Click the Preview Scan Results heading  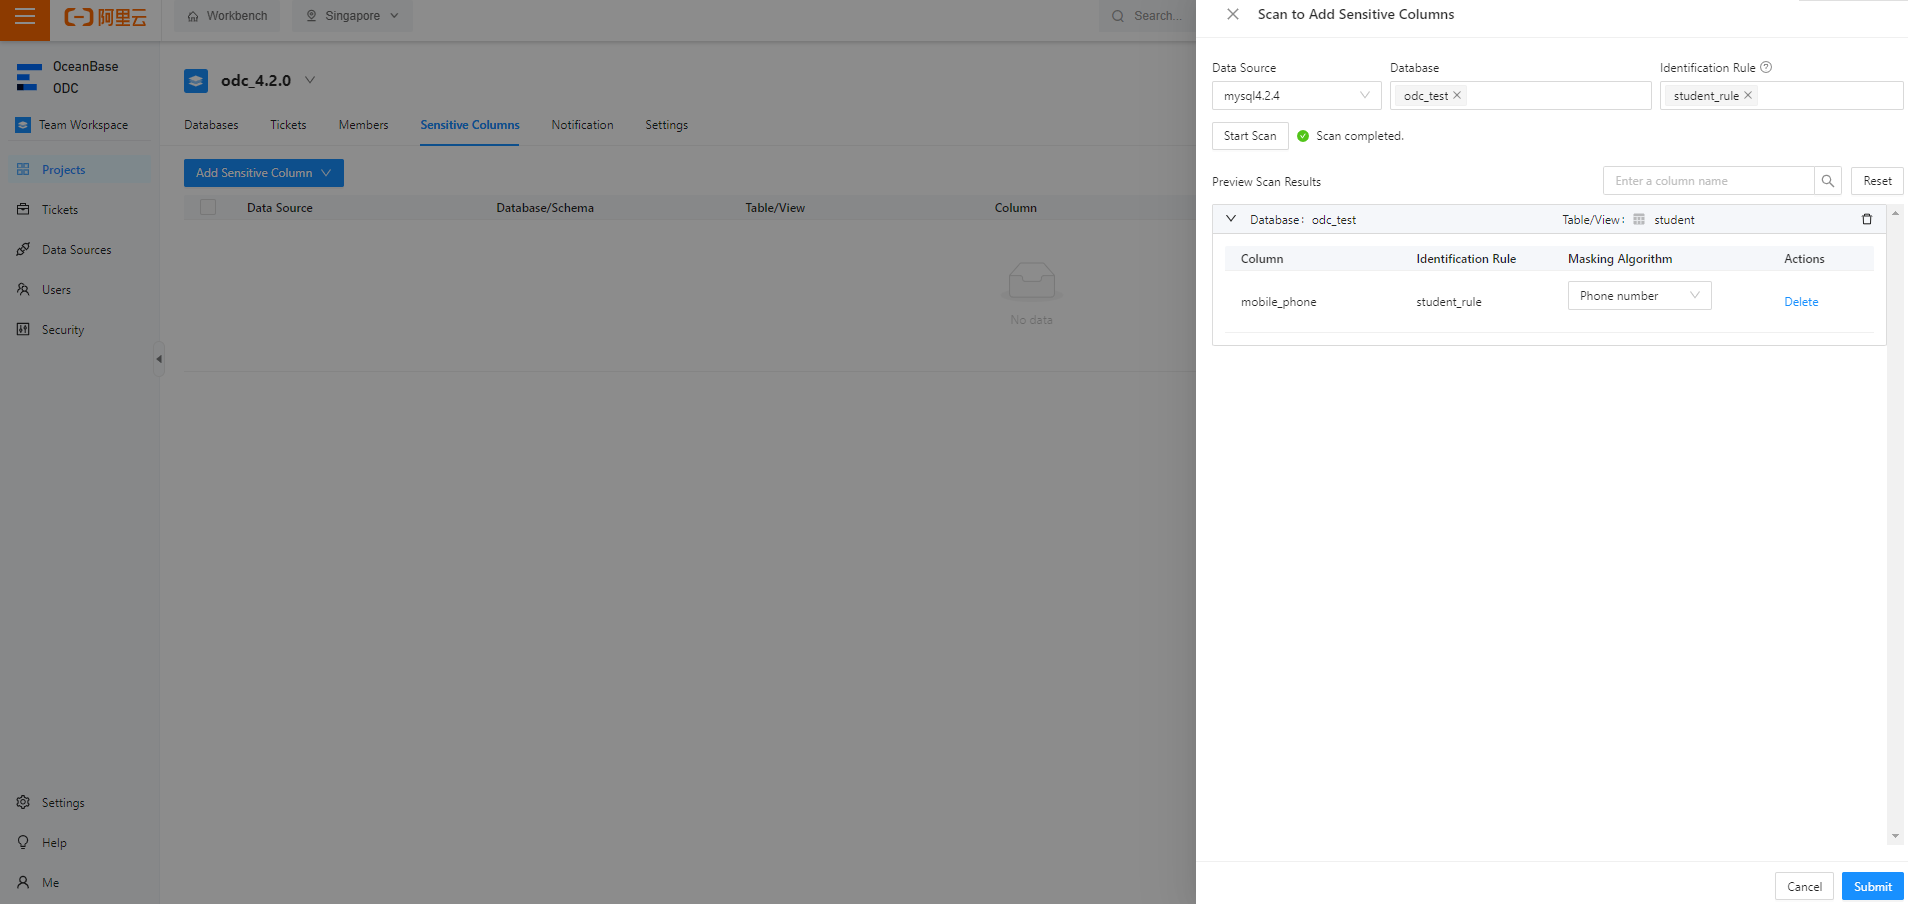click(x=1266, y=182)
